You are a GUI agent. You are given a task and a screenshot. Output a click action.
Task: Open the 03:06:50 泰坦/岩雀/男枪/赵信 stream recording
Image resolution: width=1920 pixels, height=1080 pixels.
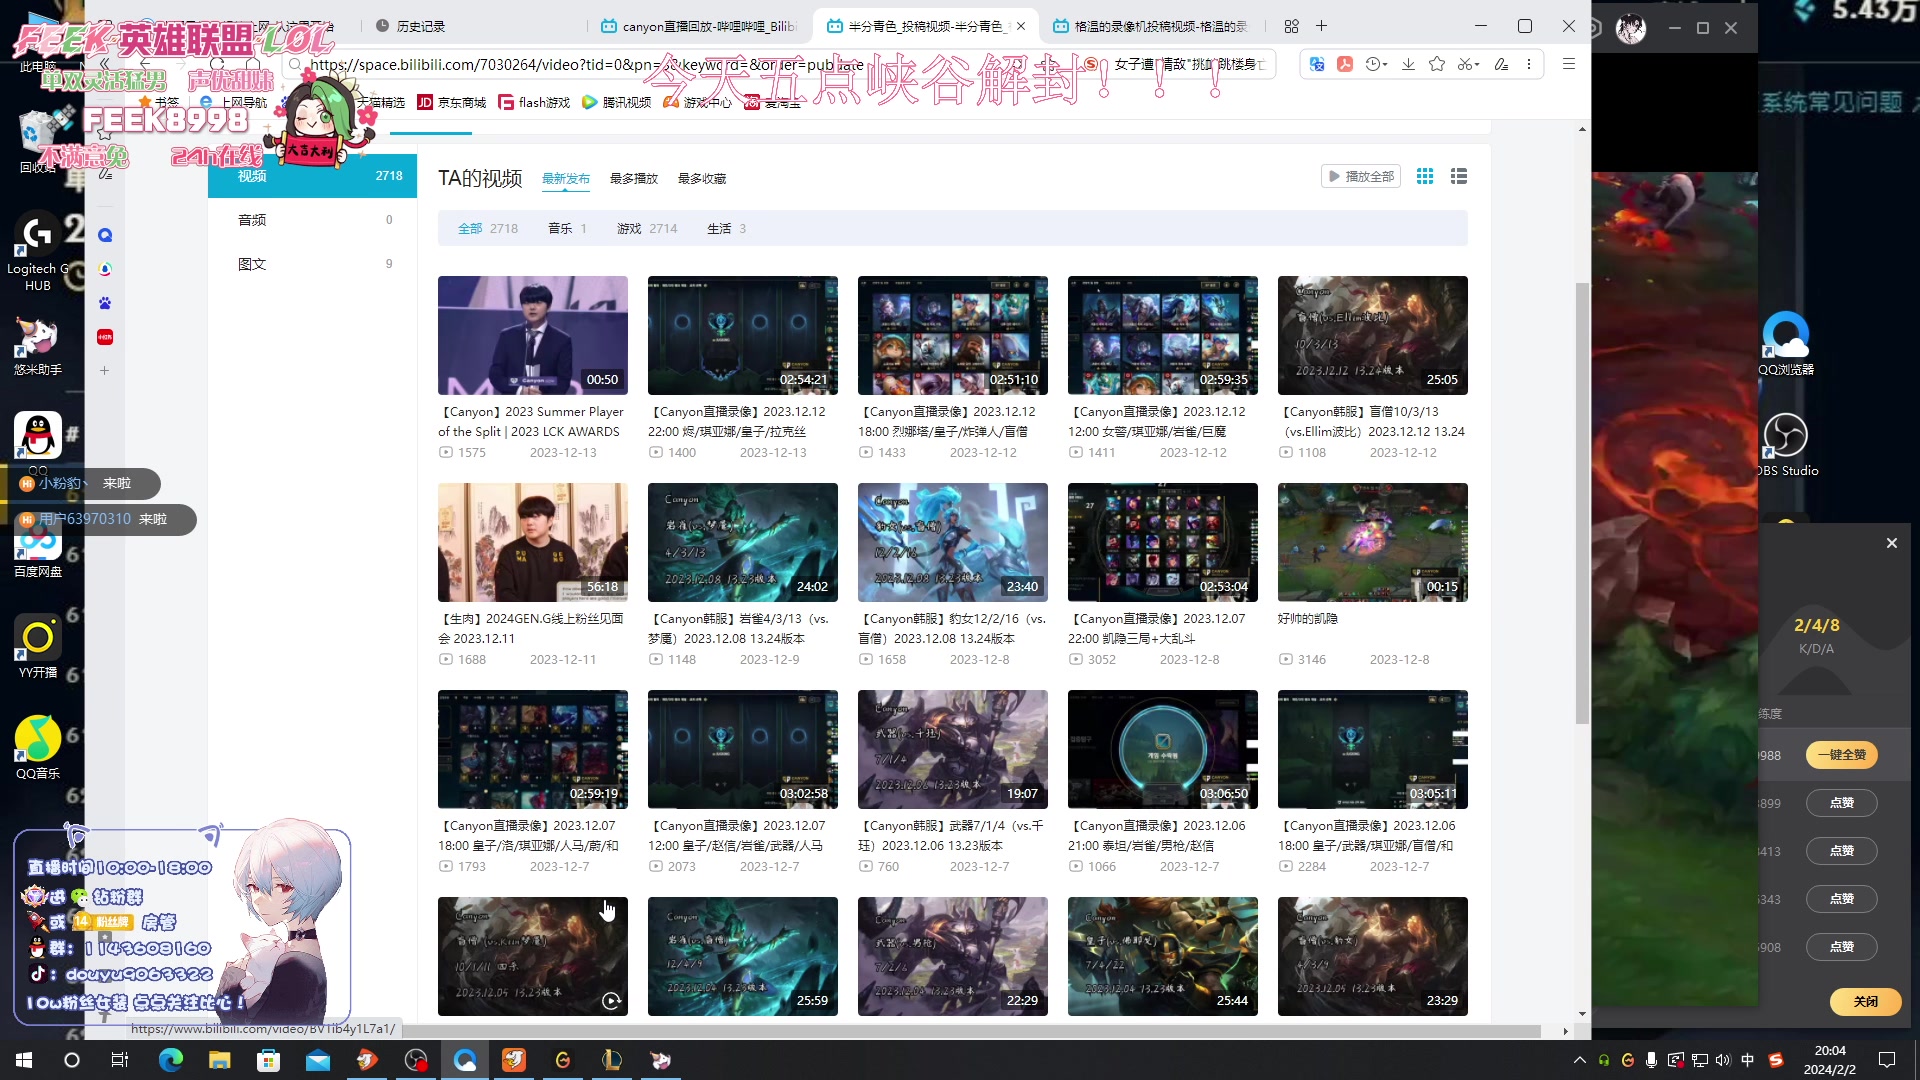[x=1163, y=749]
